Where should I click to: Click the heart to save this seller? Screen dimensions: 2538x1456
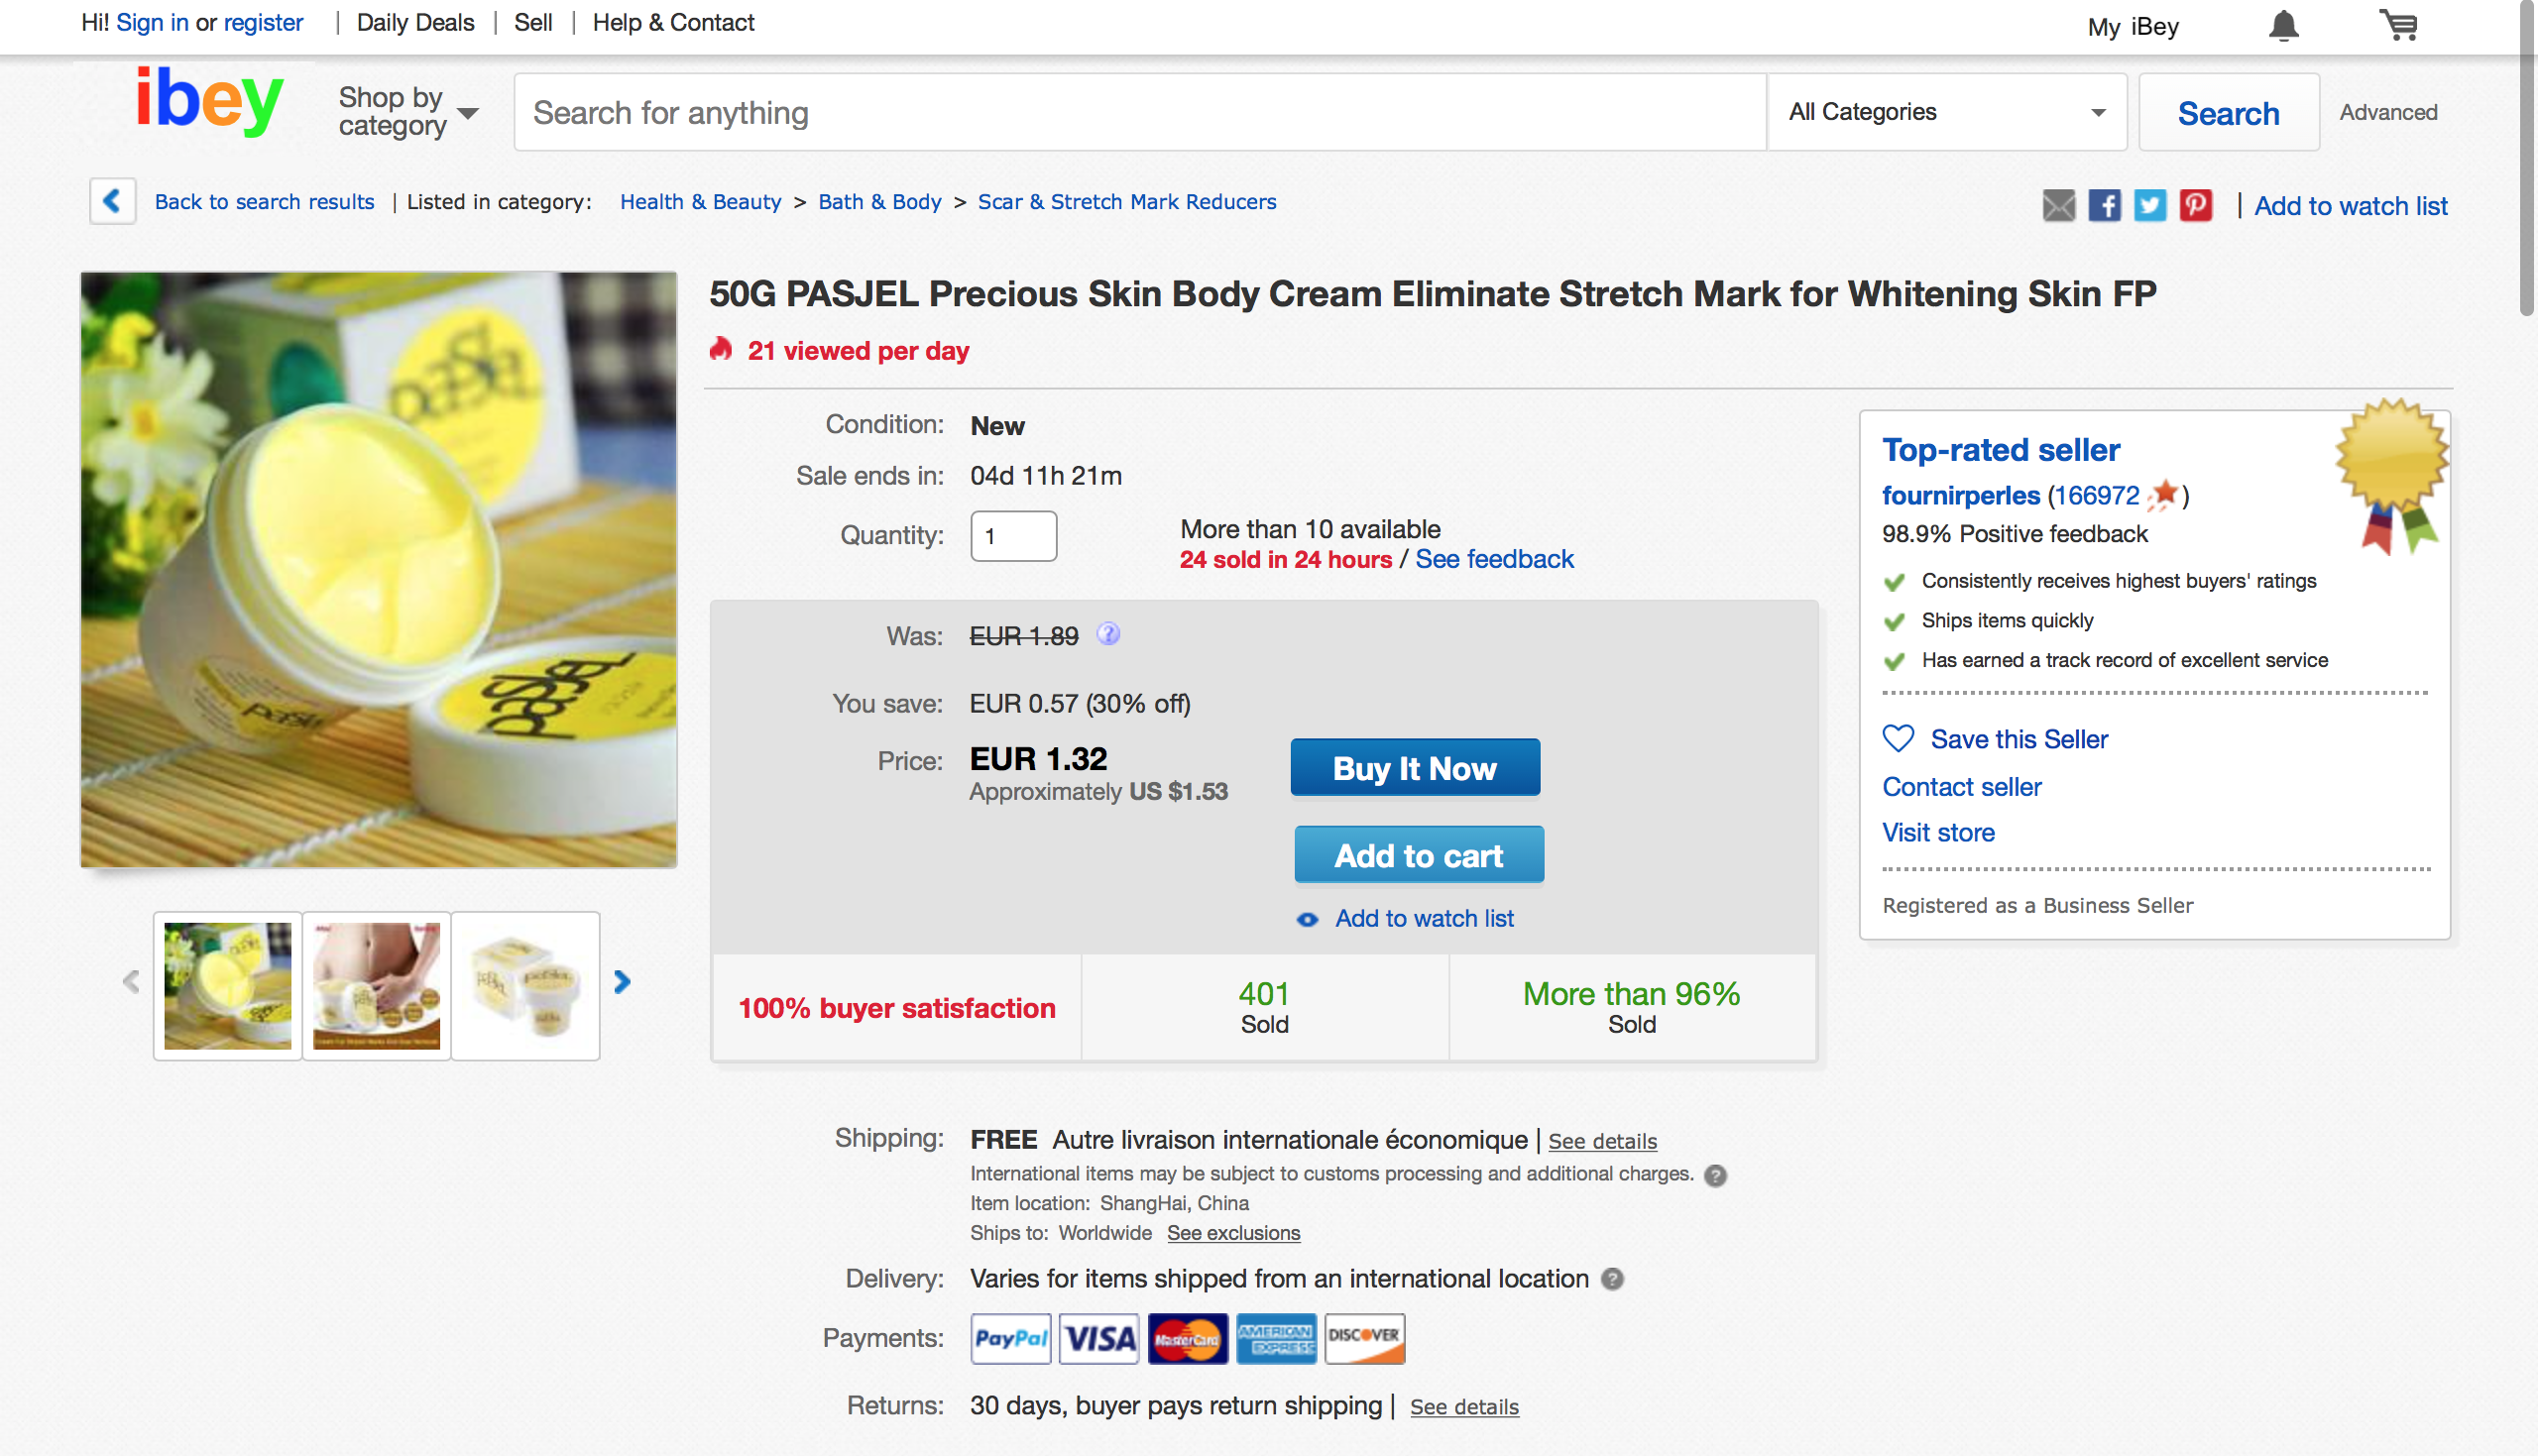coord(1897,738)
